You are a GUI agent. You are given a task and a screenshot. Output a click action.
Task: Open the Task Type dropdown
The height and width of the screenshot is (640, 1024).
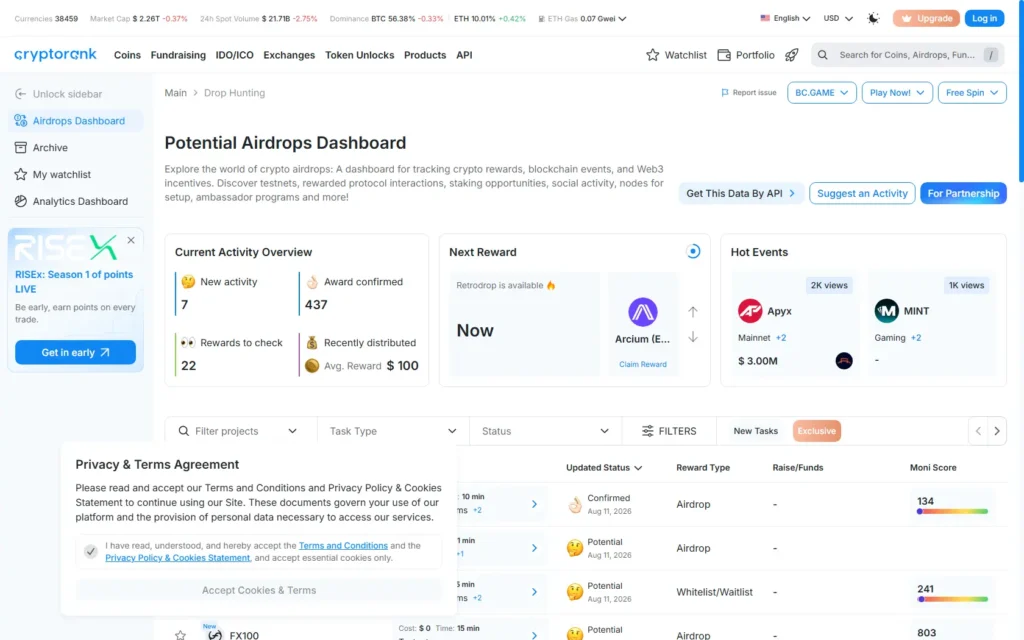tap(393, 431)
